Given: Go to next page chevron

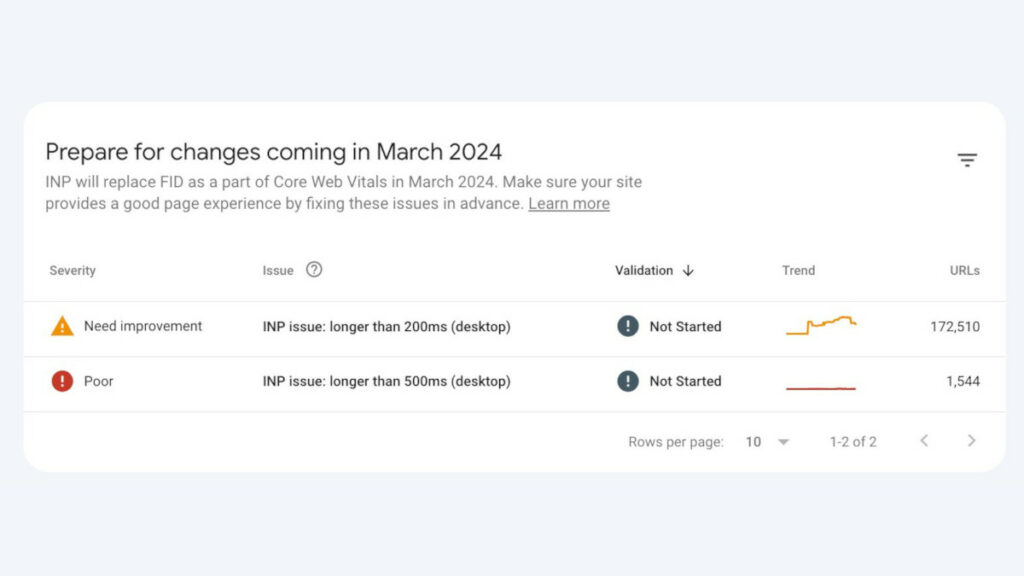Looking at the screenshot, I should tap(972, 441).
